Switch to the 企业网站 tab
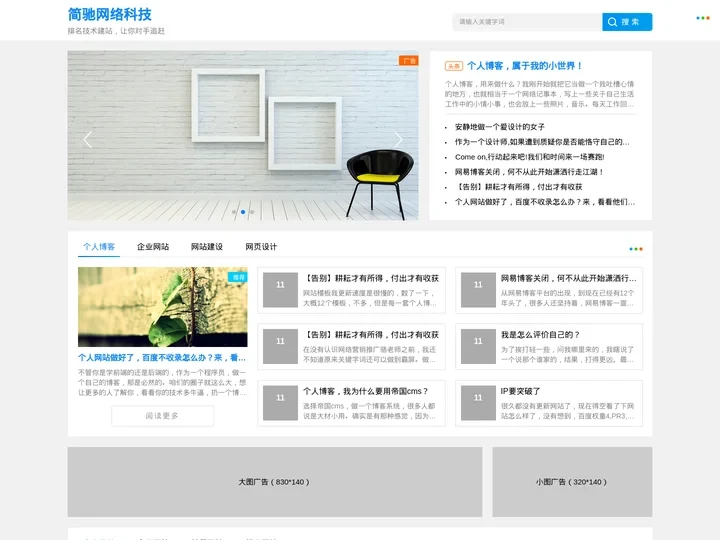The width and height of the screenshot is (720, 540). tap(153, 247)
